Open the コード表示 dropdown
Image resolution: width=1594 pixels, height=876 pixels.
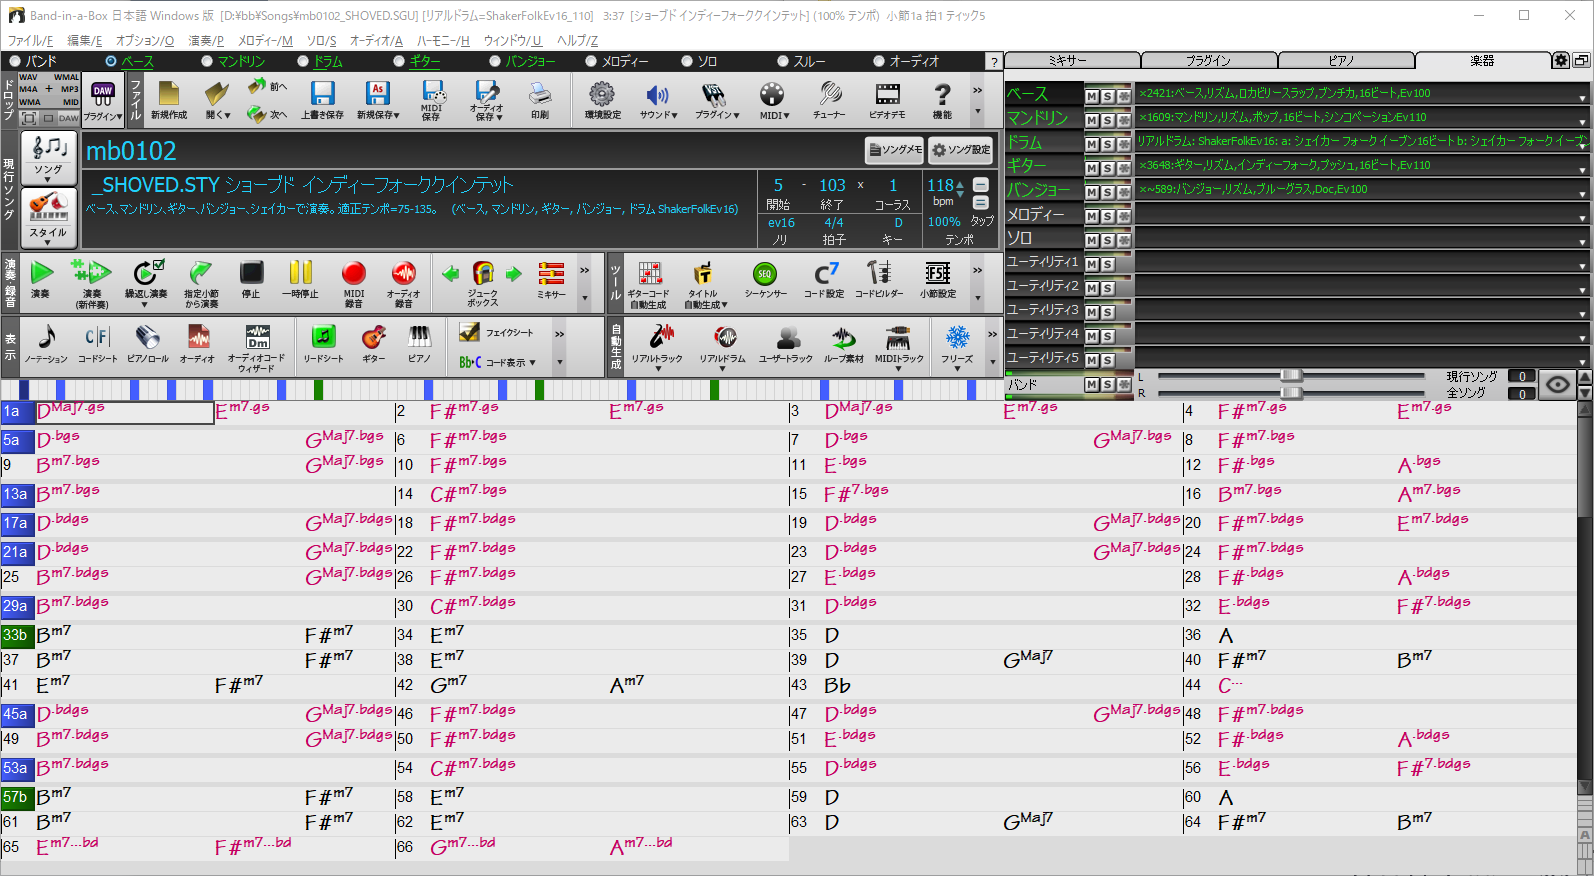[510, 362]
